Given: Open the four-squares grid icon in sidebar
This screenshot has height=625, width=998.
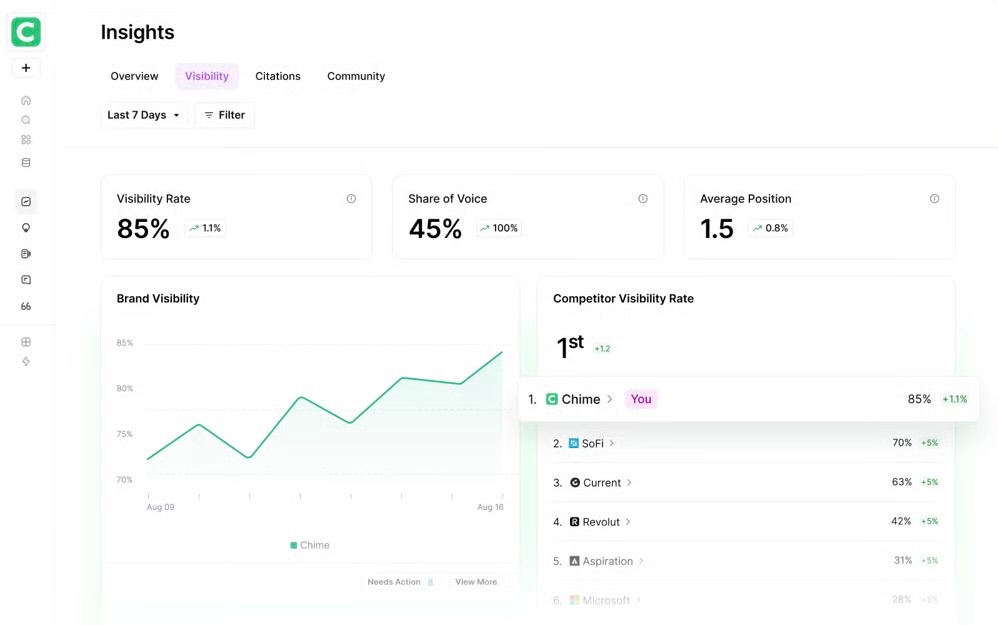Looking at the screenshot, I should coord(26,140).
